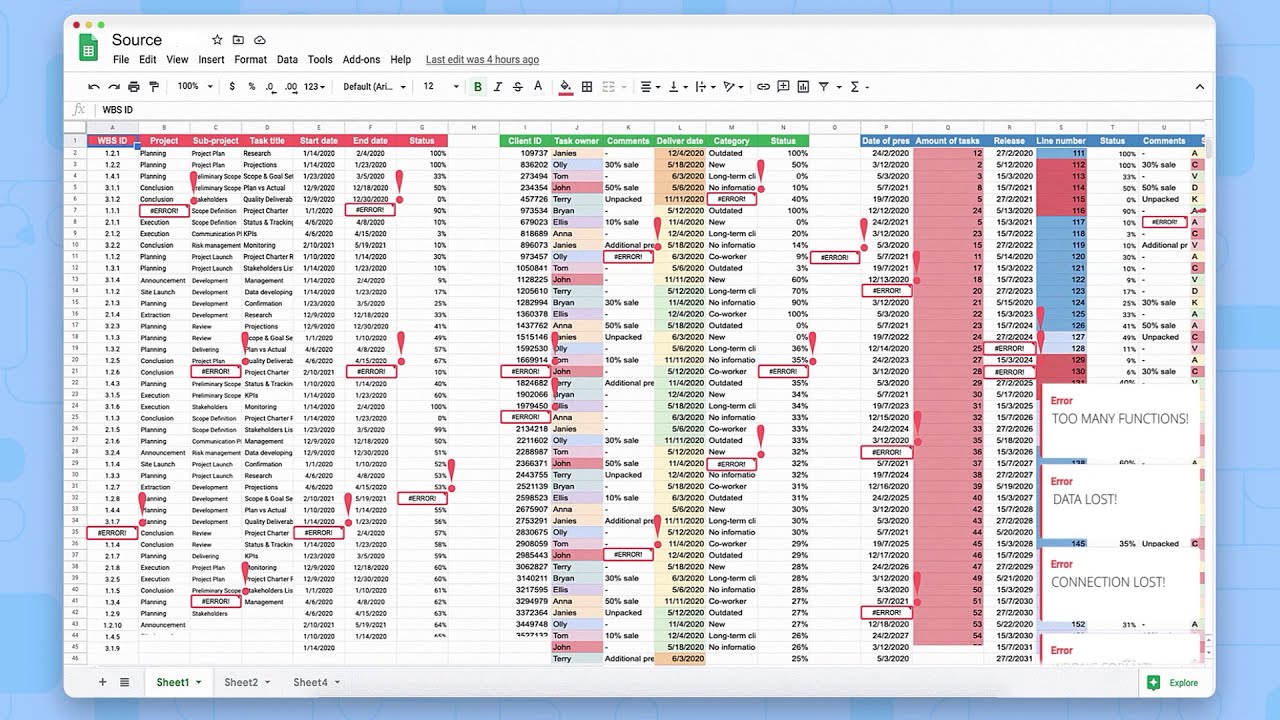Select the Amount of tasks header cell

click(948, 141)
